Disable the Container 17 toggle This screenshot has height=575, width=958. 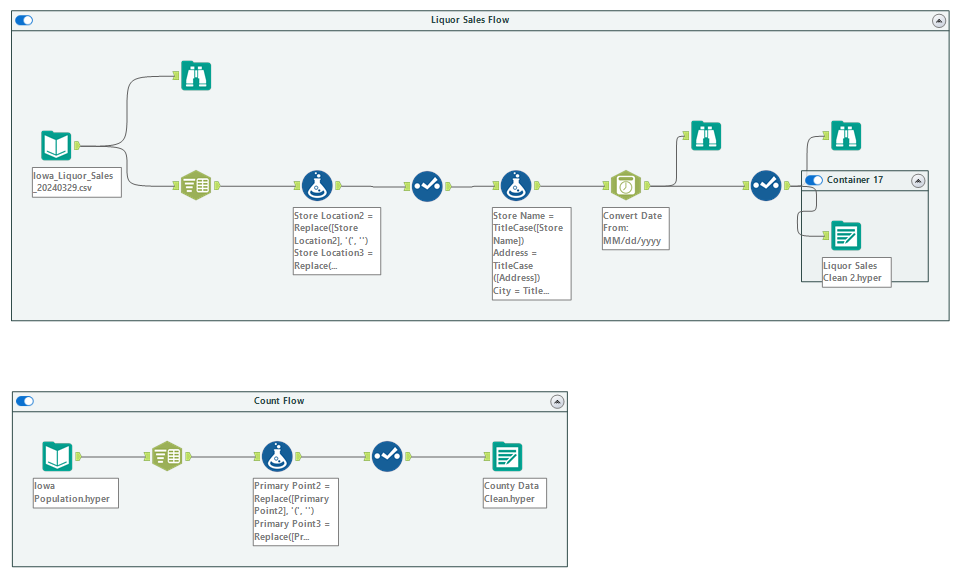814,180
